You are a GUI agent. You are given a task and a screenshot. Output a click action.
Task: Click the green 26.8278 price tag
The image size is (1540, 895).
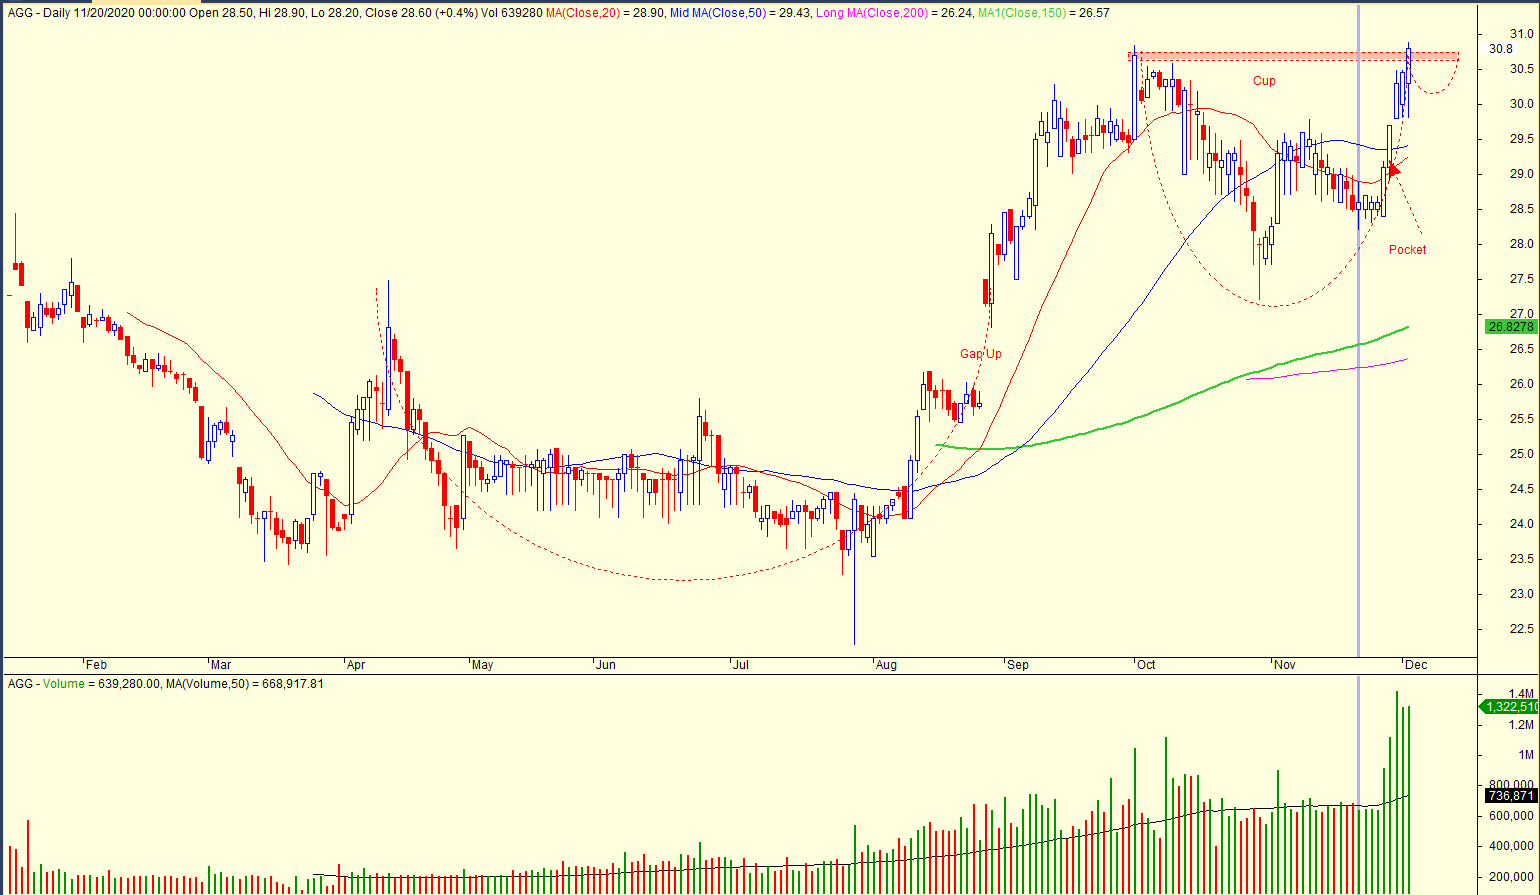tap(1510, 327)
